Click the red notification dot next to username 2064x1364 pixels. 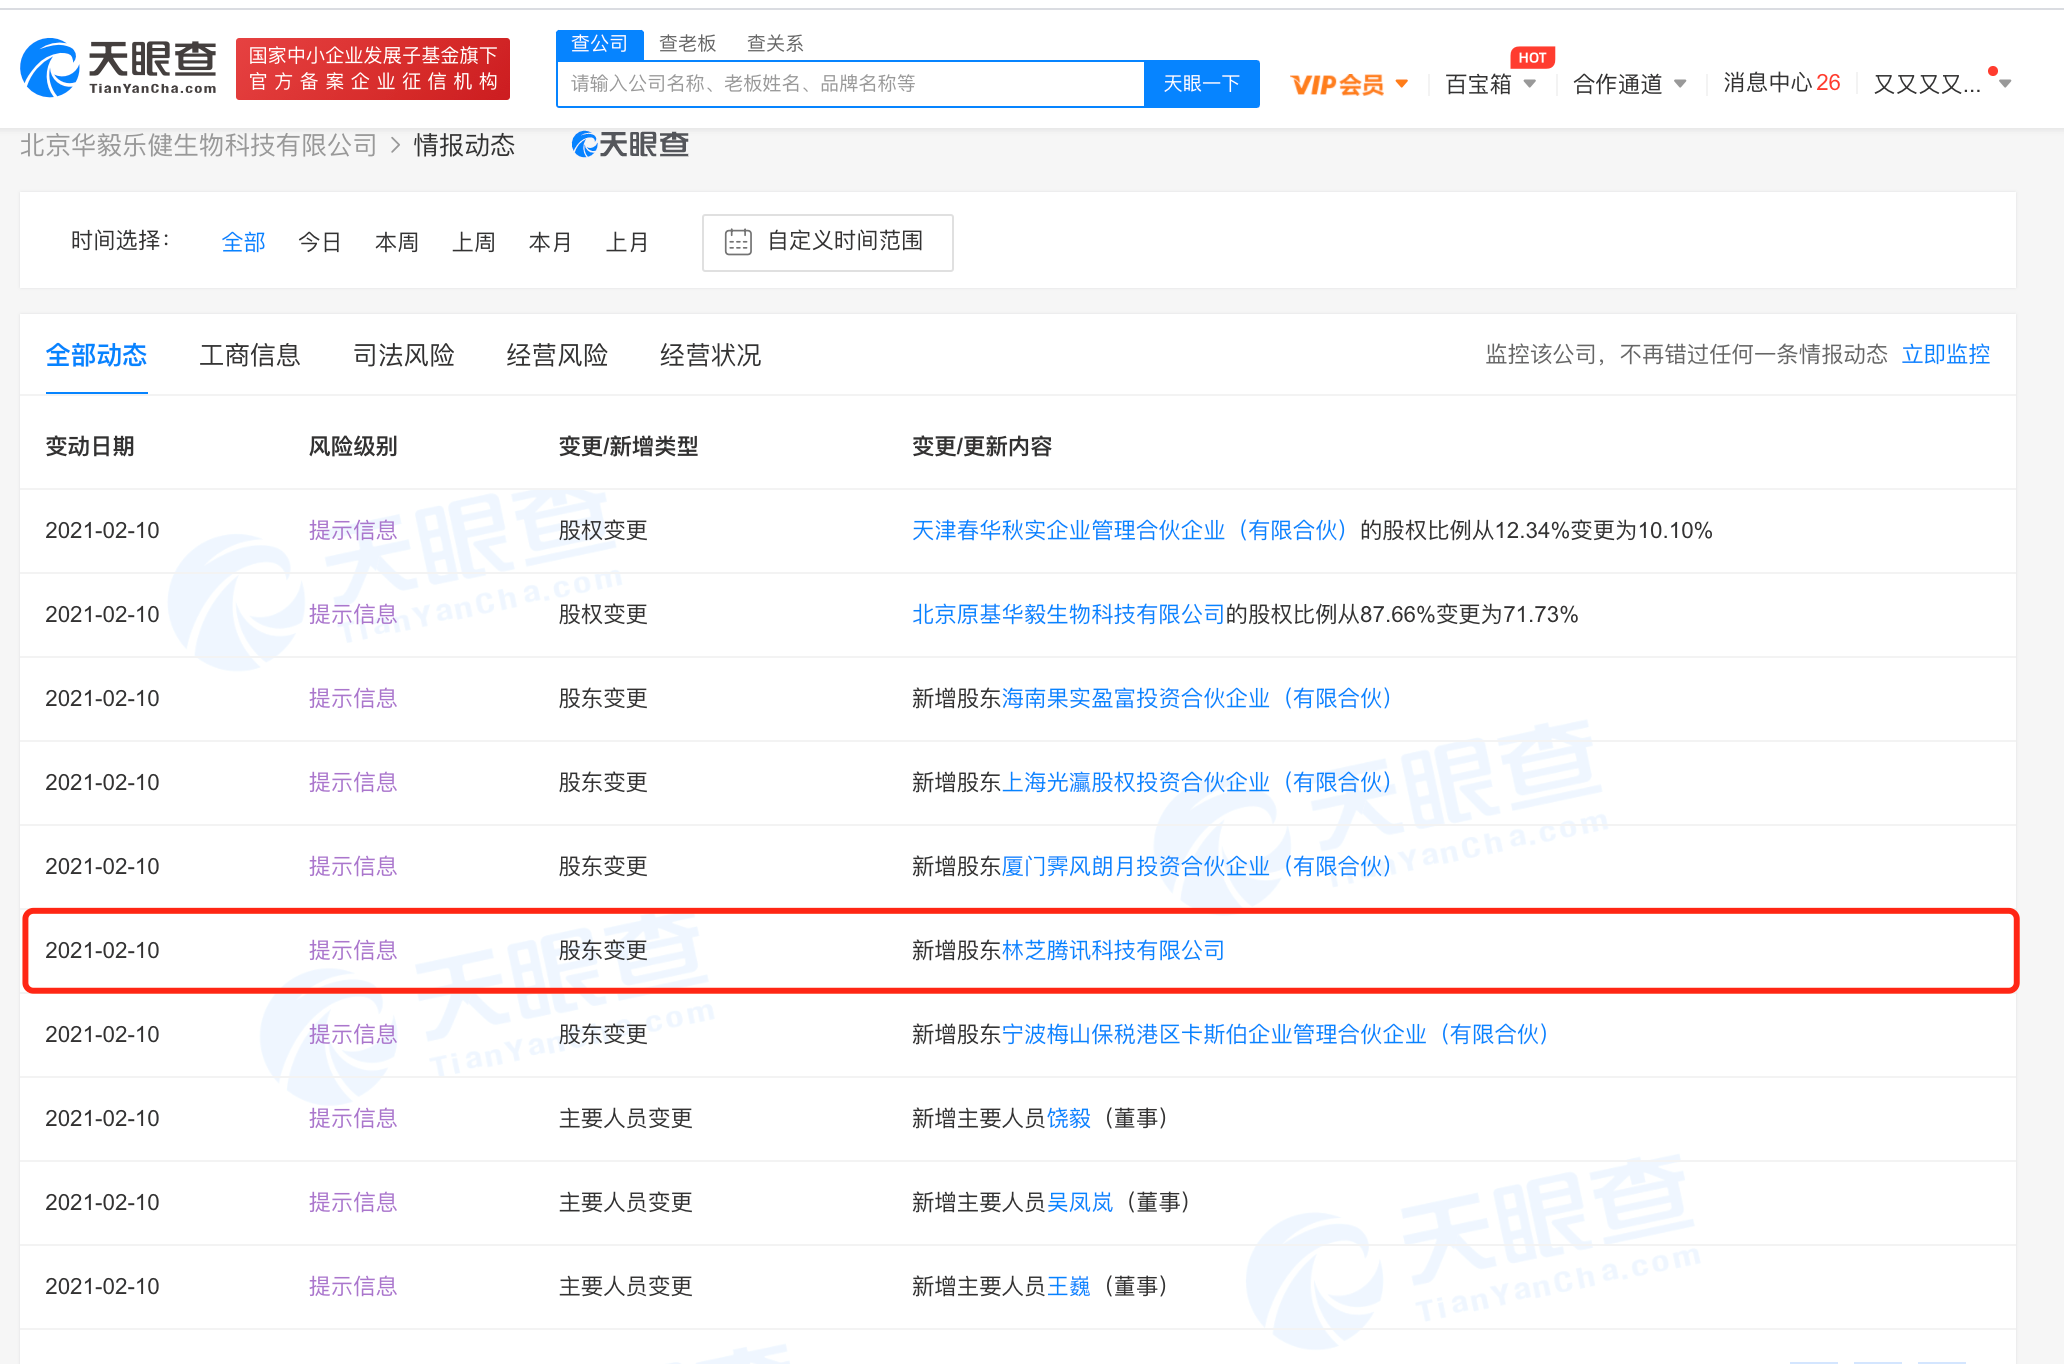(x=1993, y=71)
